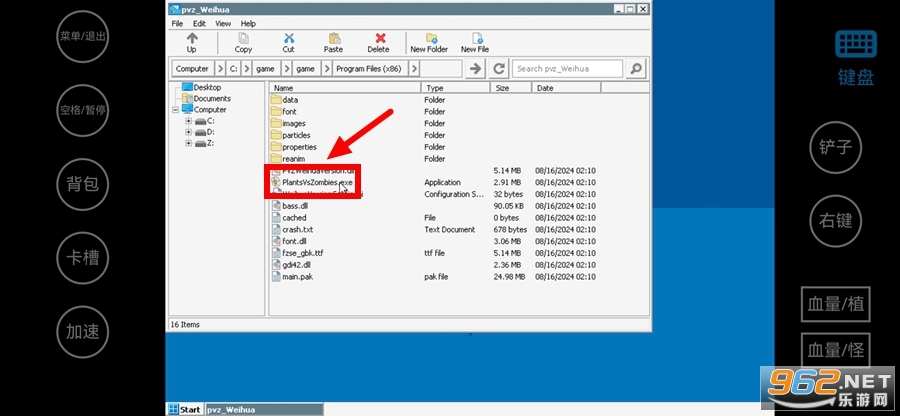
Task: Click the red Delete icon
Action: point(380,38)
